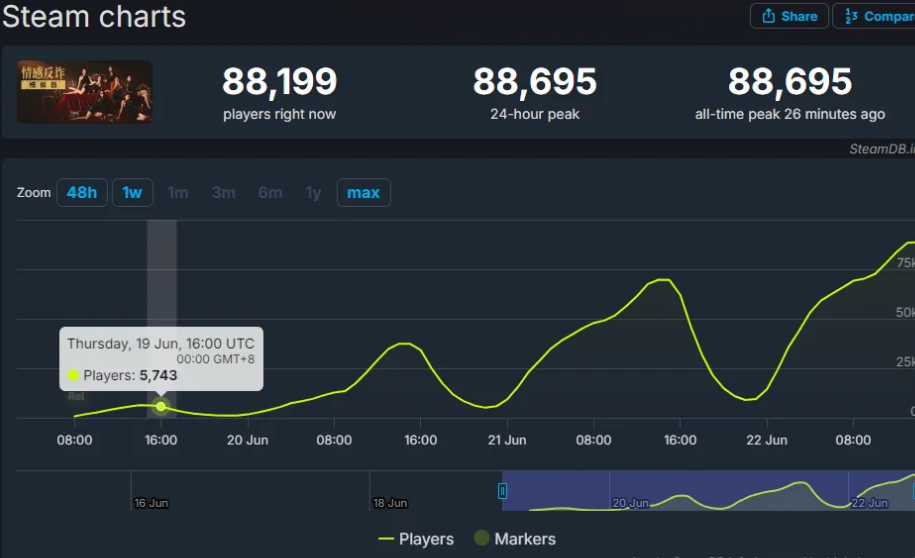The image size is (915, 558).
Task: Select the 1y zoom option
Action: pyautogui.click(x=313, y=193)
